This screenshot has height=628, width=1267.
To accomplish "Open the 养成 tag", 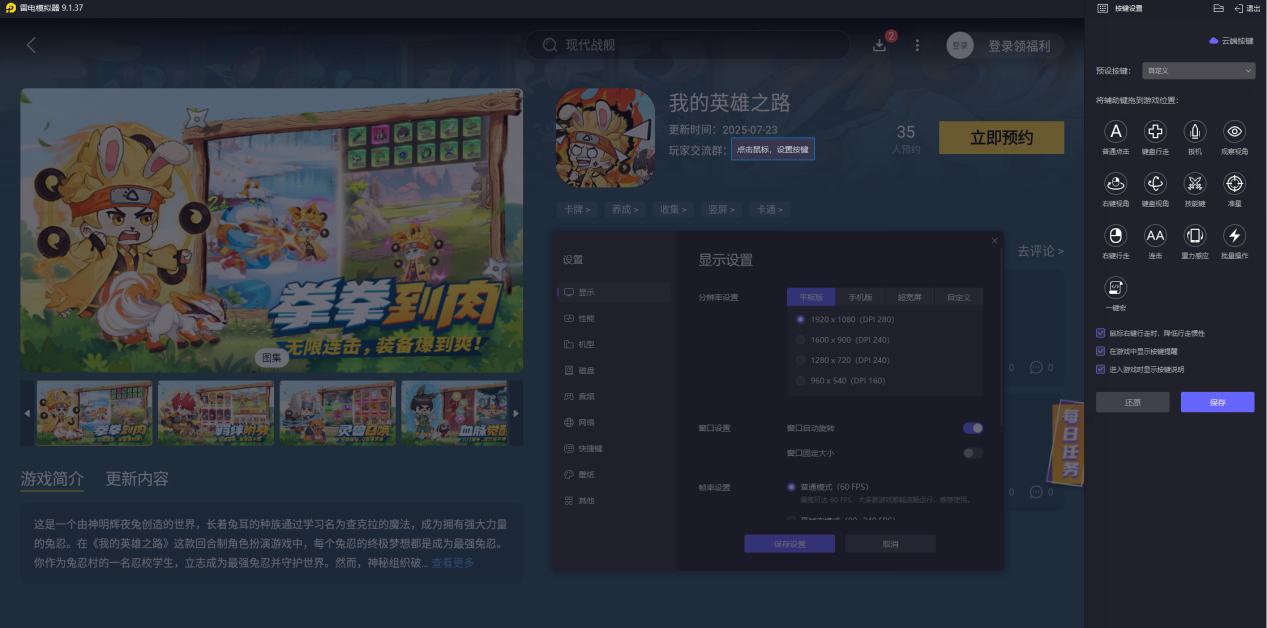I will 625,209.
